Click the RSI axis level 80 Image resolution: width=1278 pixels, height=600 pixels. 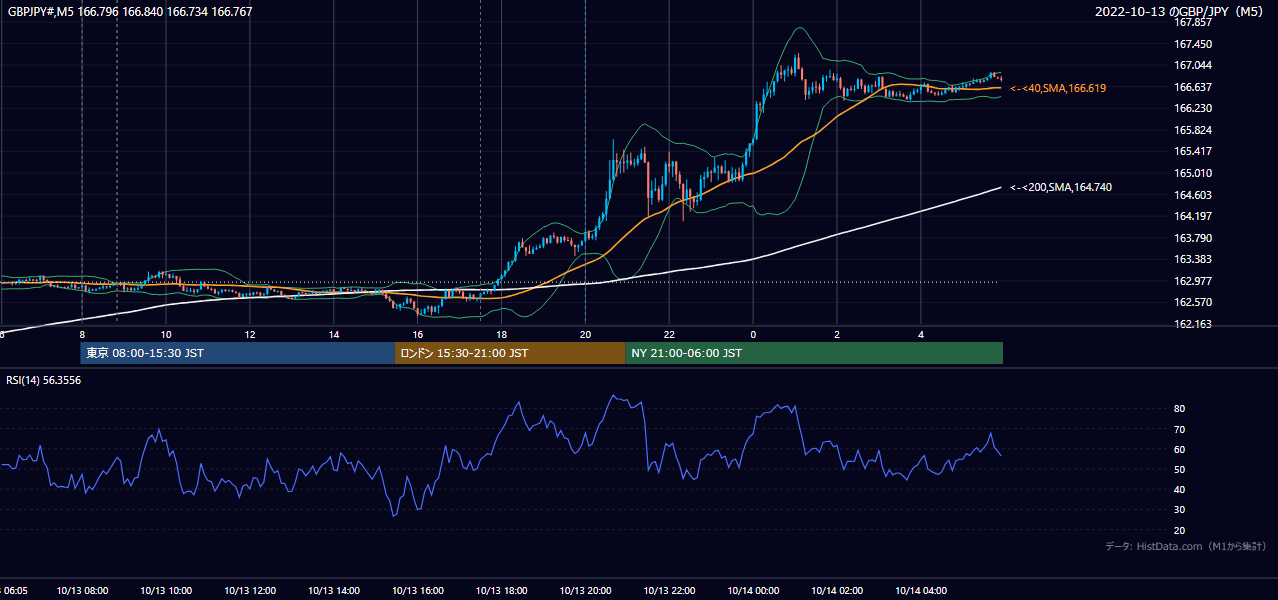1180,409
